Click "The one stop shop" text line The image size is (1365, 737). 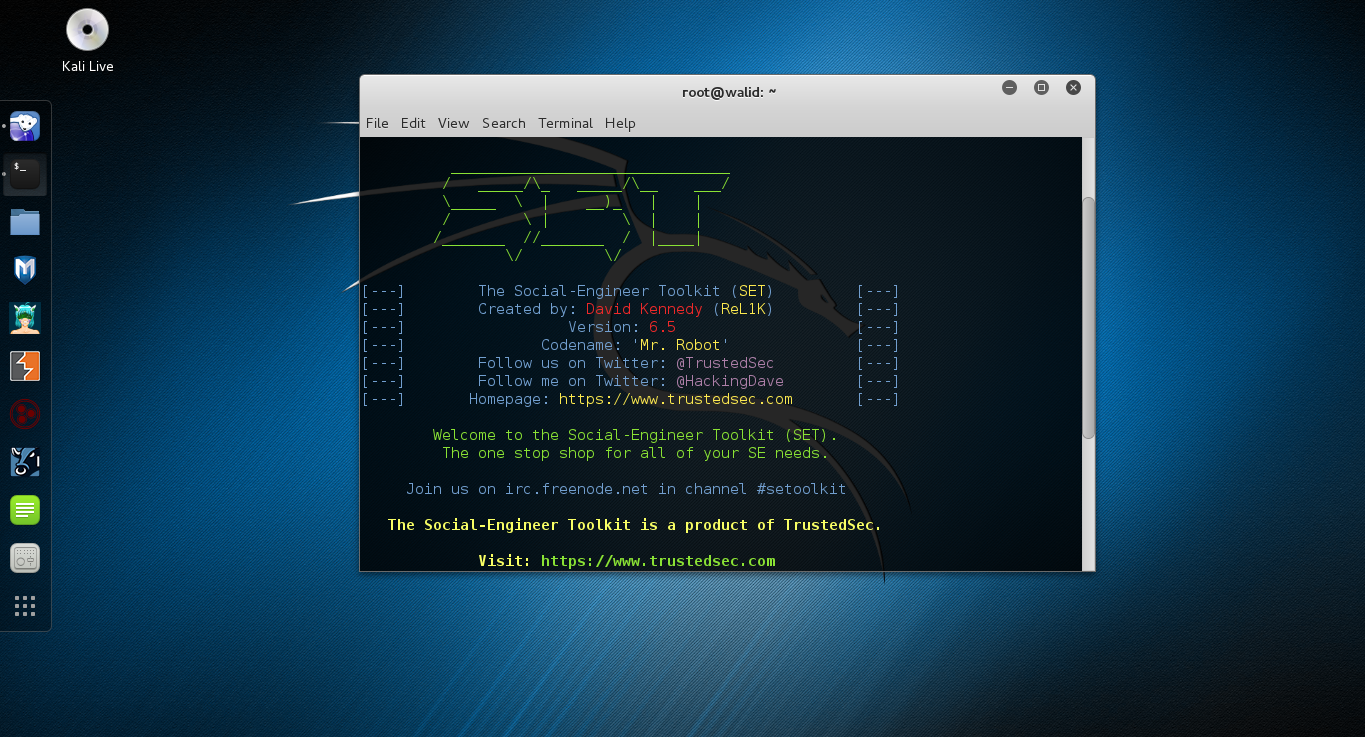point(636,453)
